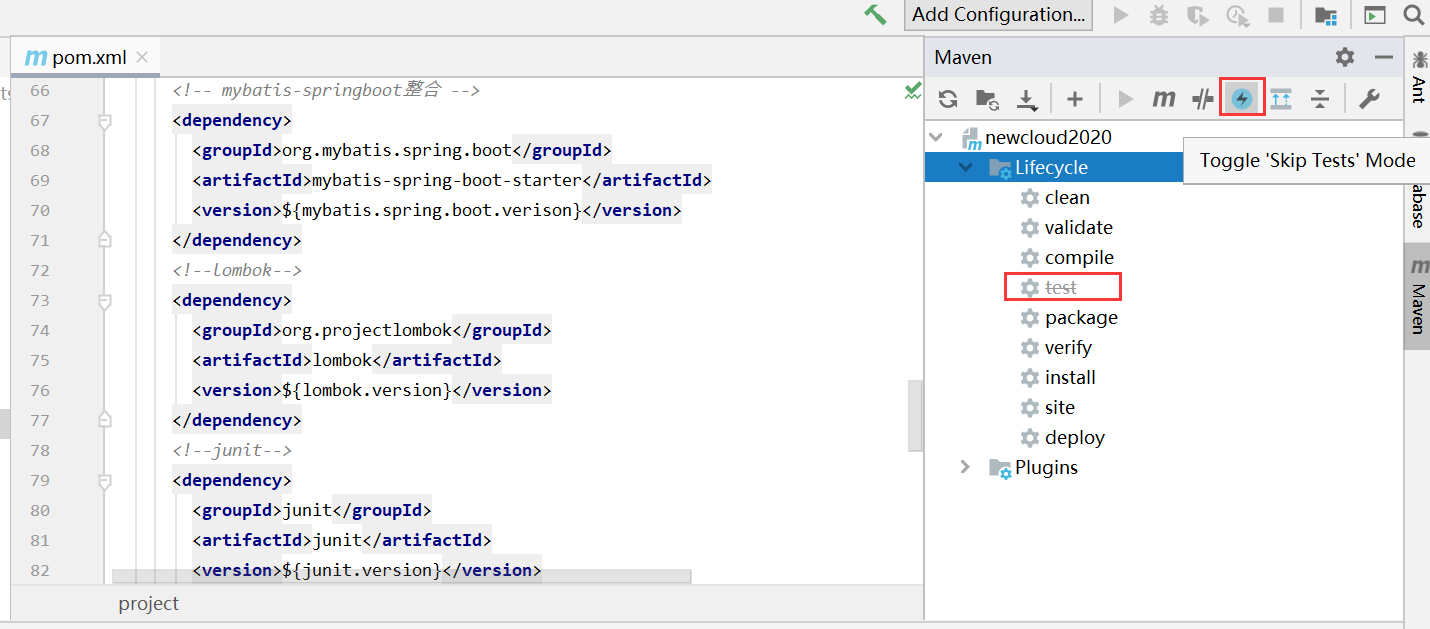Click the editor vertical scrollbar thumb
Screen dimensions: 1430x629
tap(915, 415)
